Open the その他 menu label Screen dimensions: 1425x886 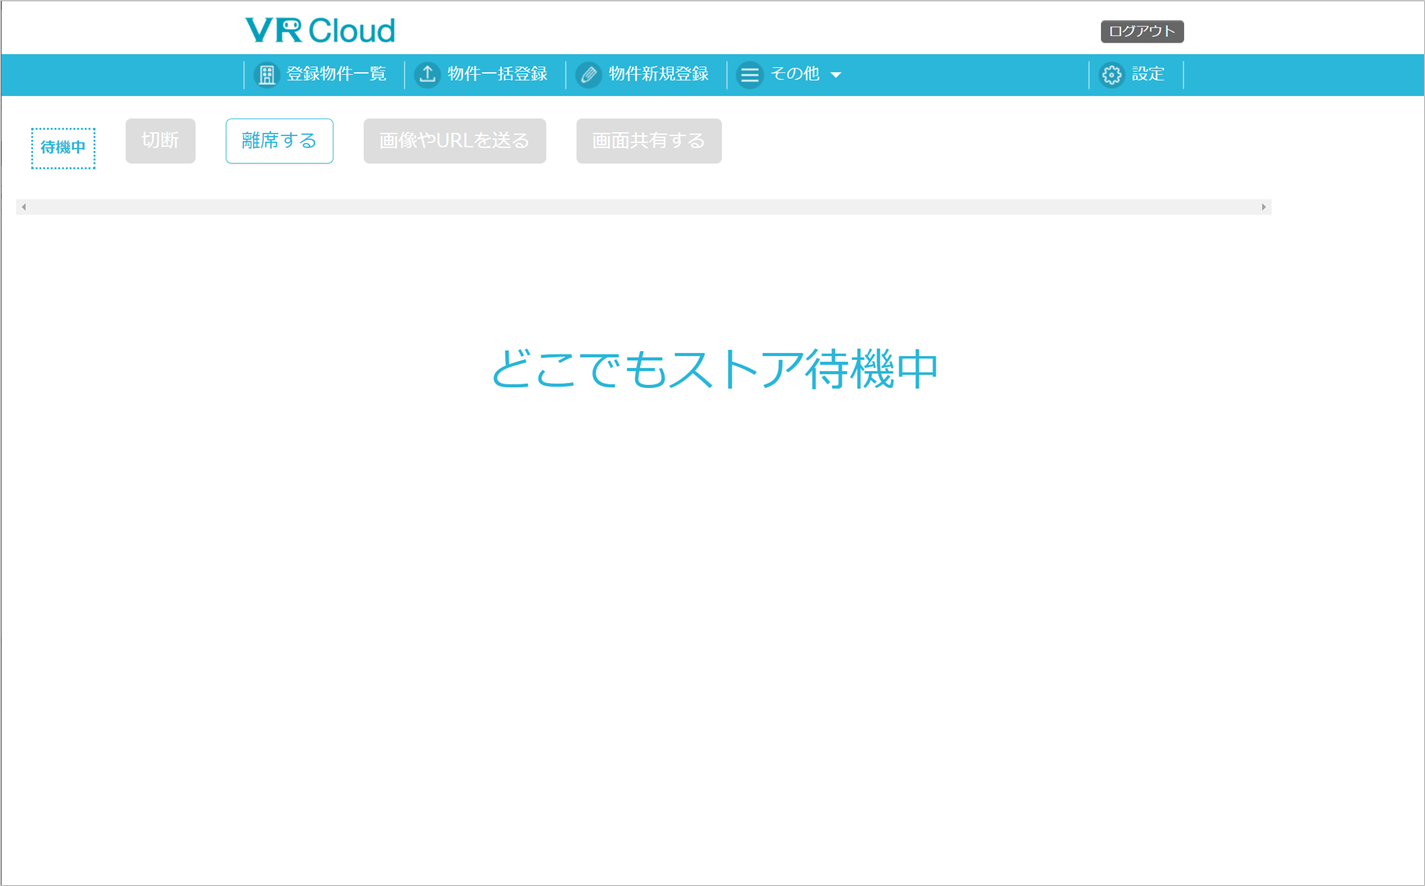coord(794,74)
